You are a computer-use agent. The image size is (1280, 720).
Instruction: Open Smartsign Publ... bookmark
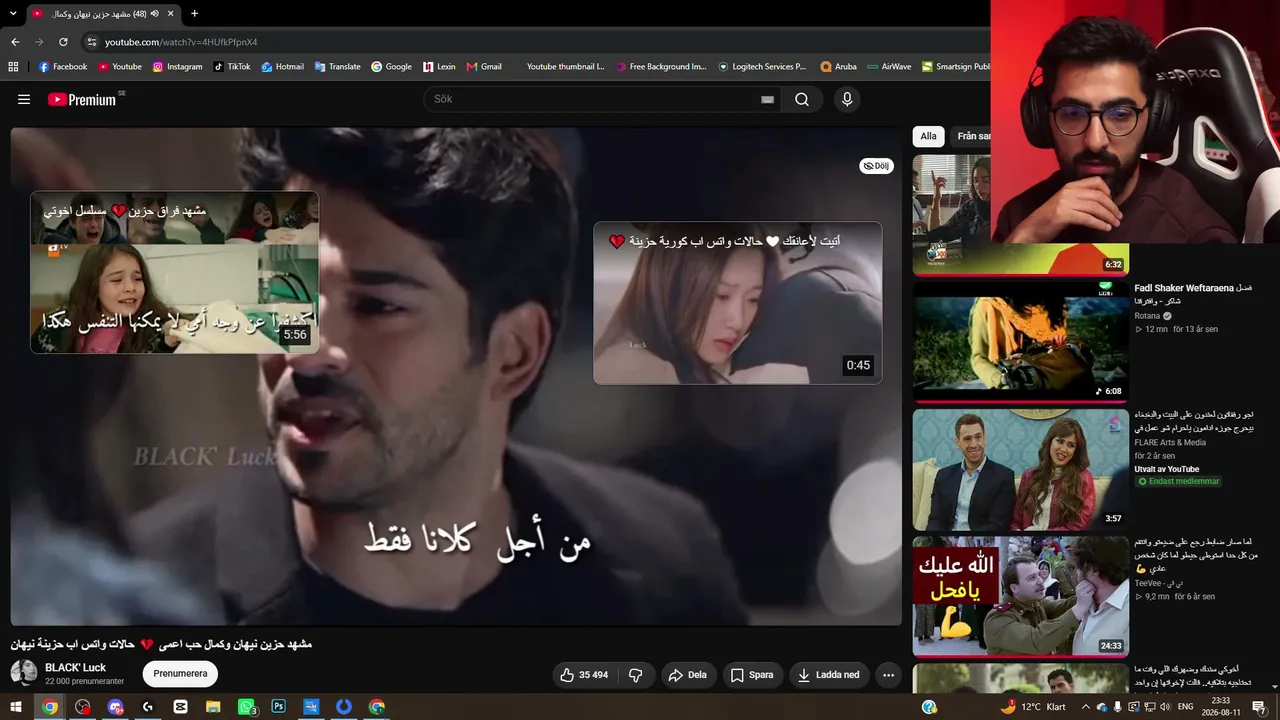pyautogui.click(x=956, y=67)
